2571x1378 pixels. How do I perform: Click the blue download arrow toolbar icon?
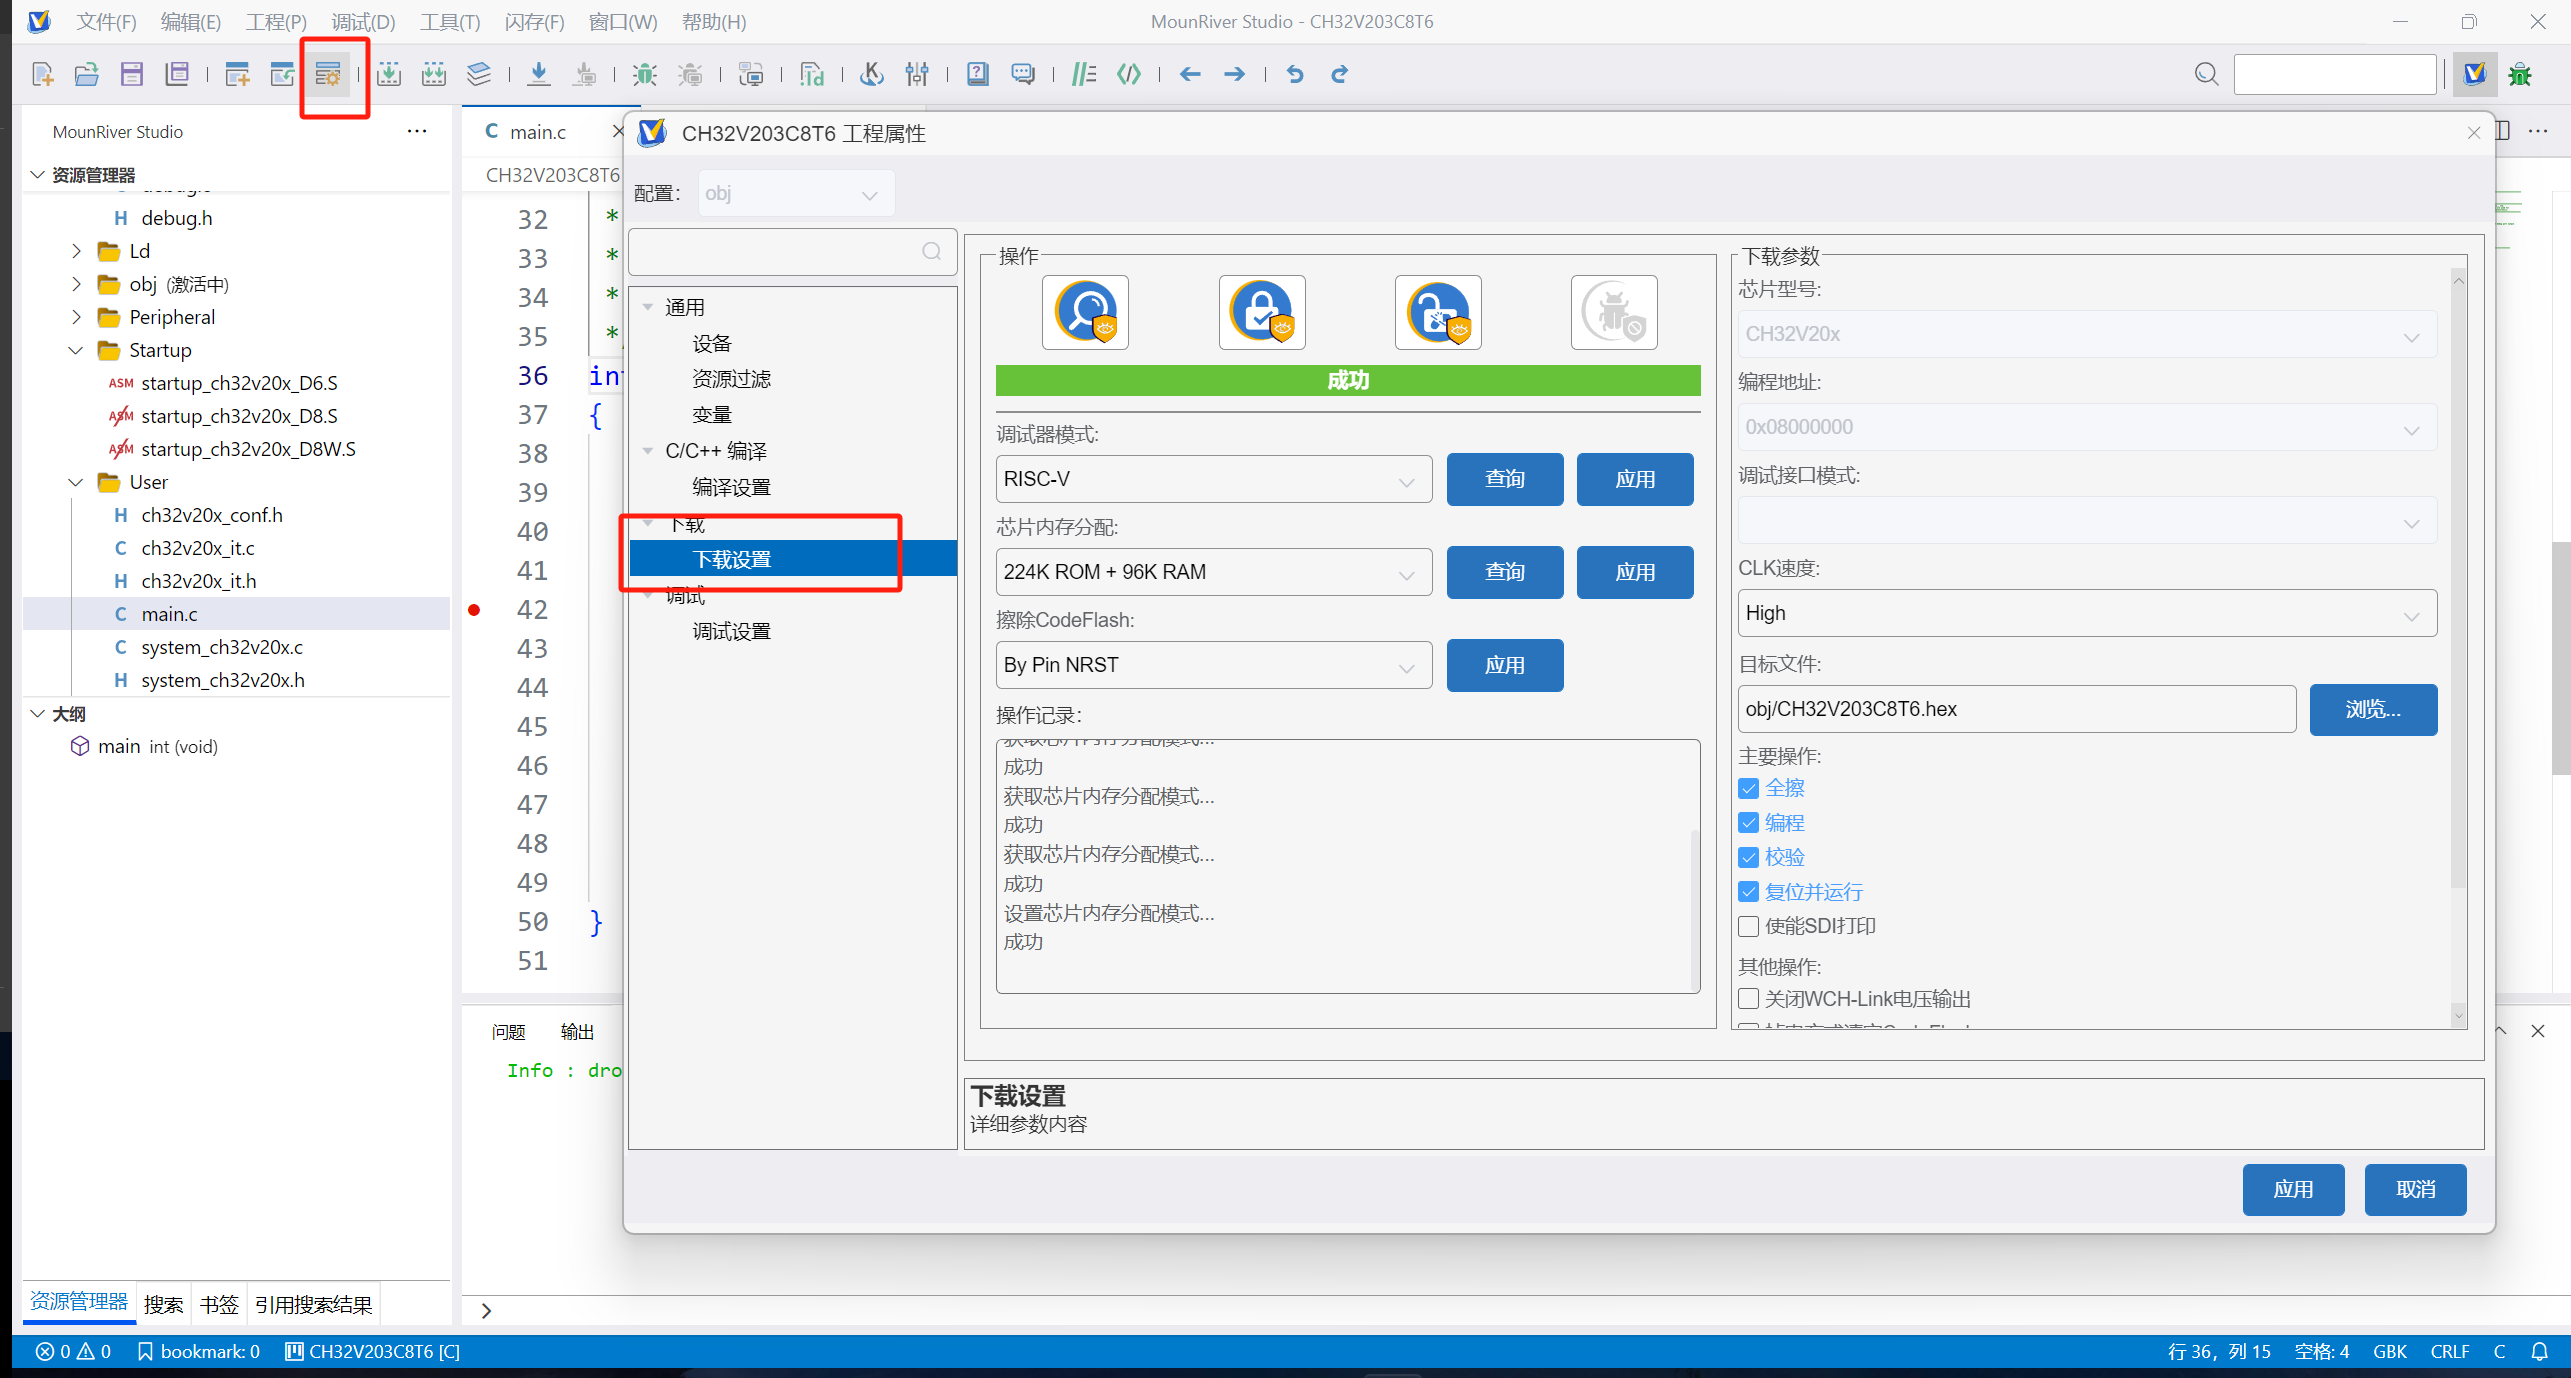click(539, 74)
